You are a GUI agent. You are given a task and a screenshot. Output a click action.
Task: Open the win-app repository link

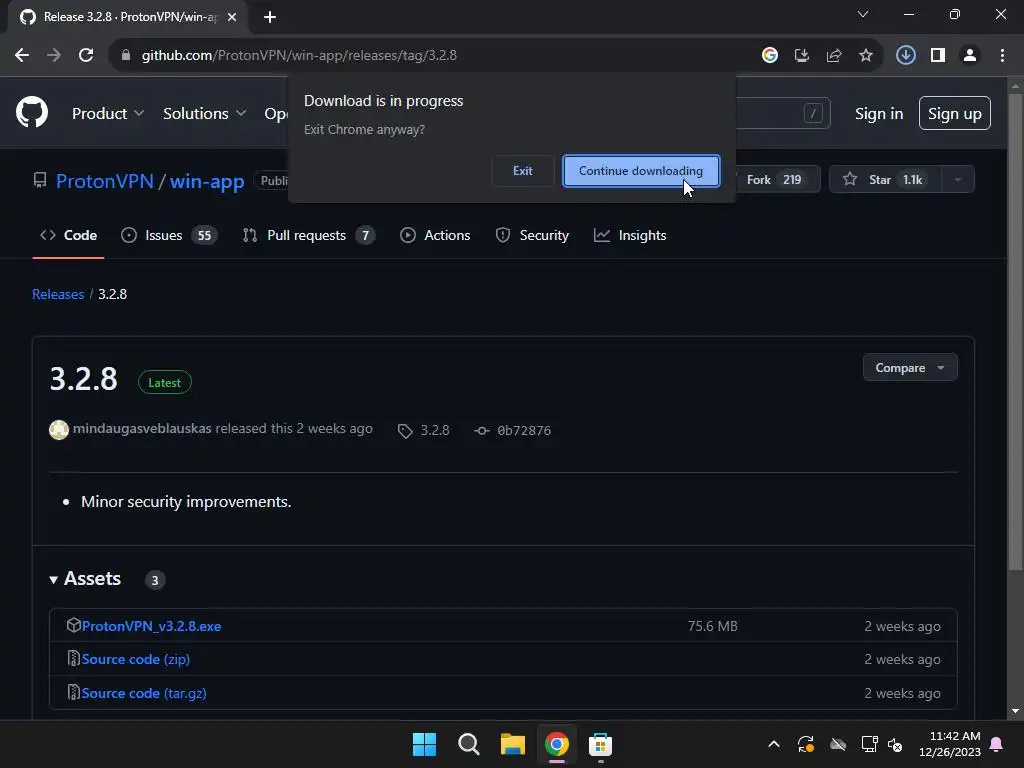point(207,181)
